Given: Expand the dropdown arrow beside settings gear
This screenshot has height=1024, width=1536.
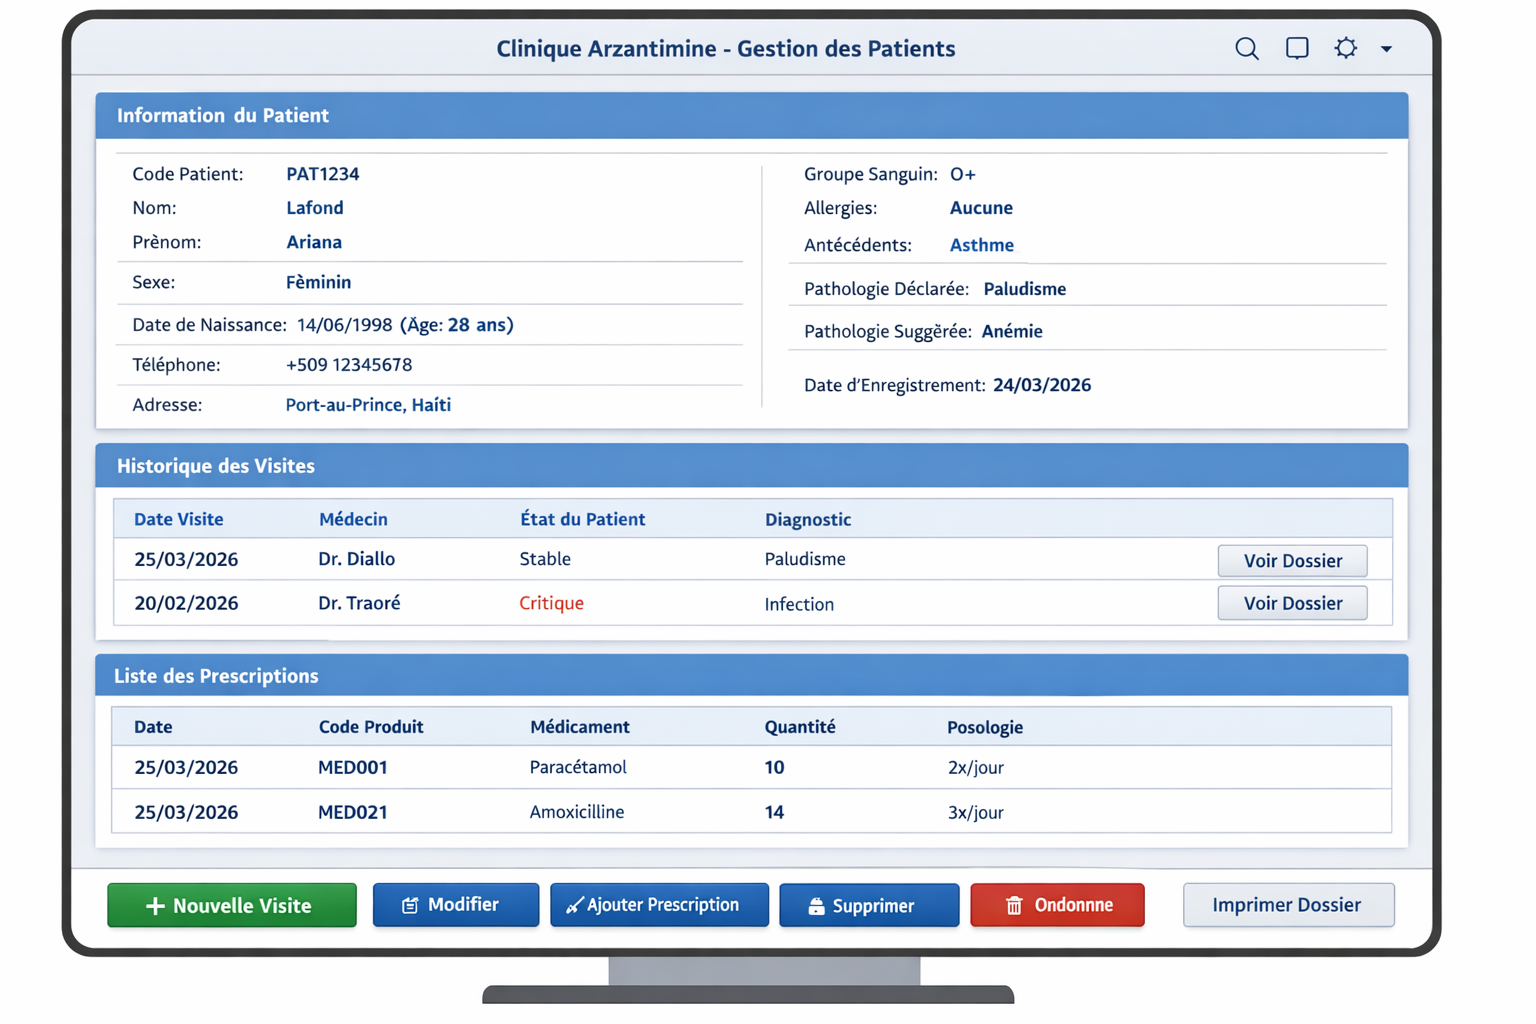Looking at the screenshot, I should (1386, 49).
